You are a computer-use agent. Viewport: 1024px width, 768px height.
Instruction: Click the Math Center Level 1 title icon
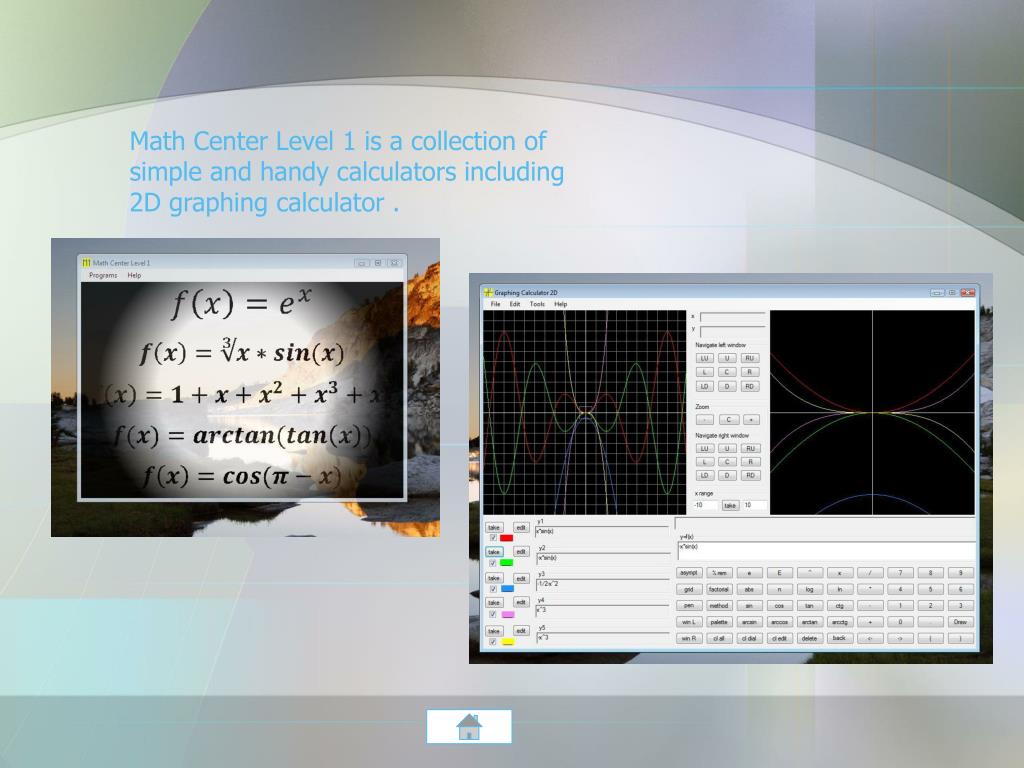click(86, 263)
